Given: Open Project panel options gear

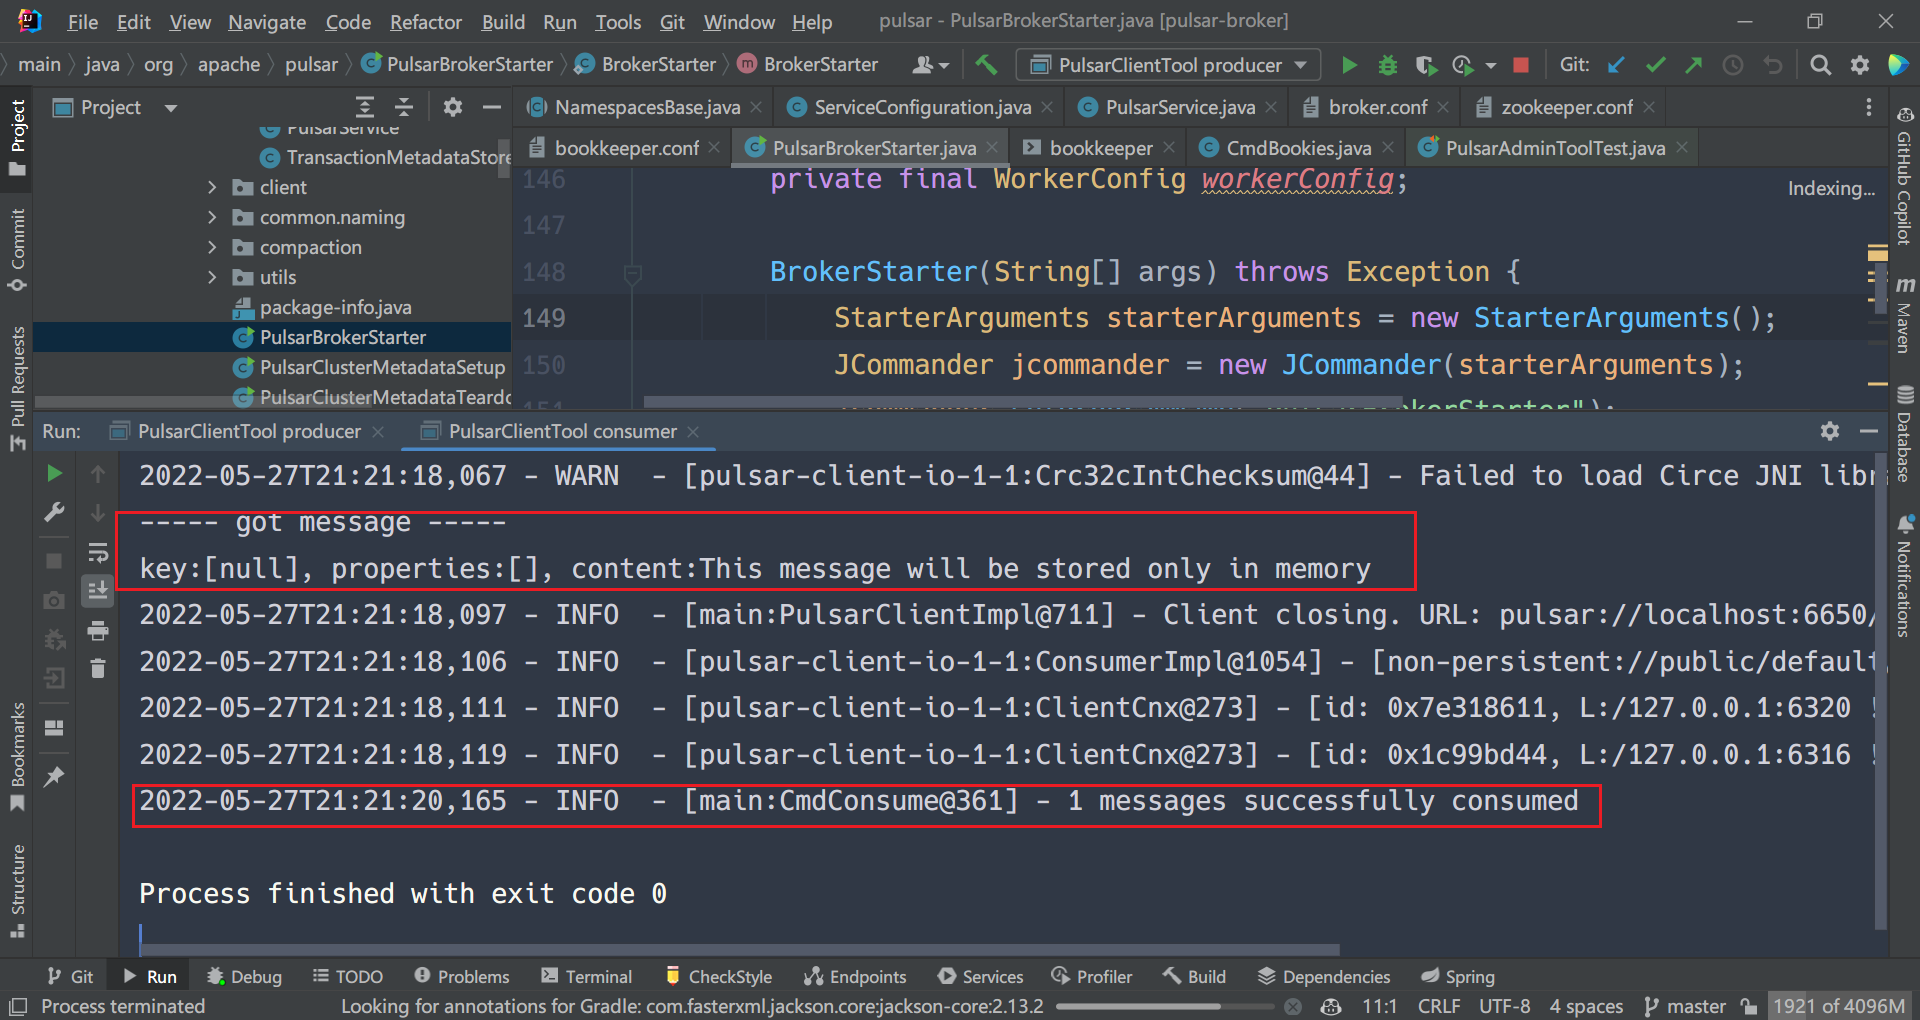Looking at the screenshot, I should tap(453, 107).
